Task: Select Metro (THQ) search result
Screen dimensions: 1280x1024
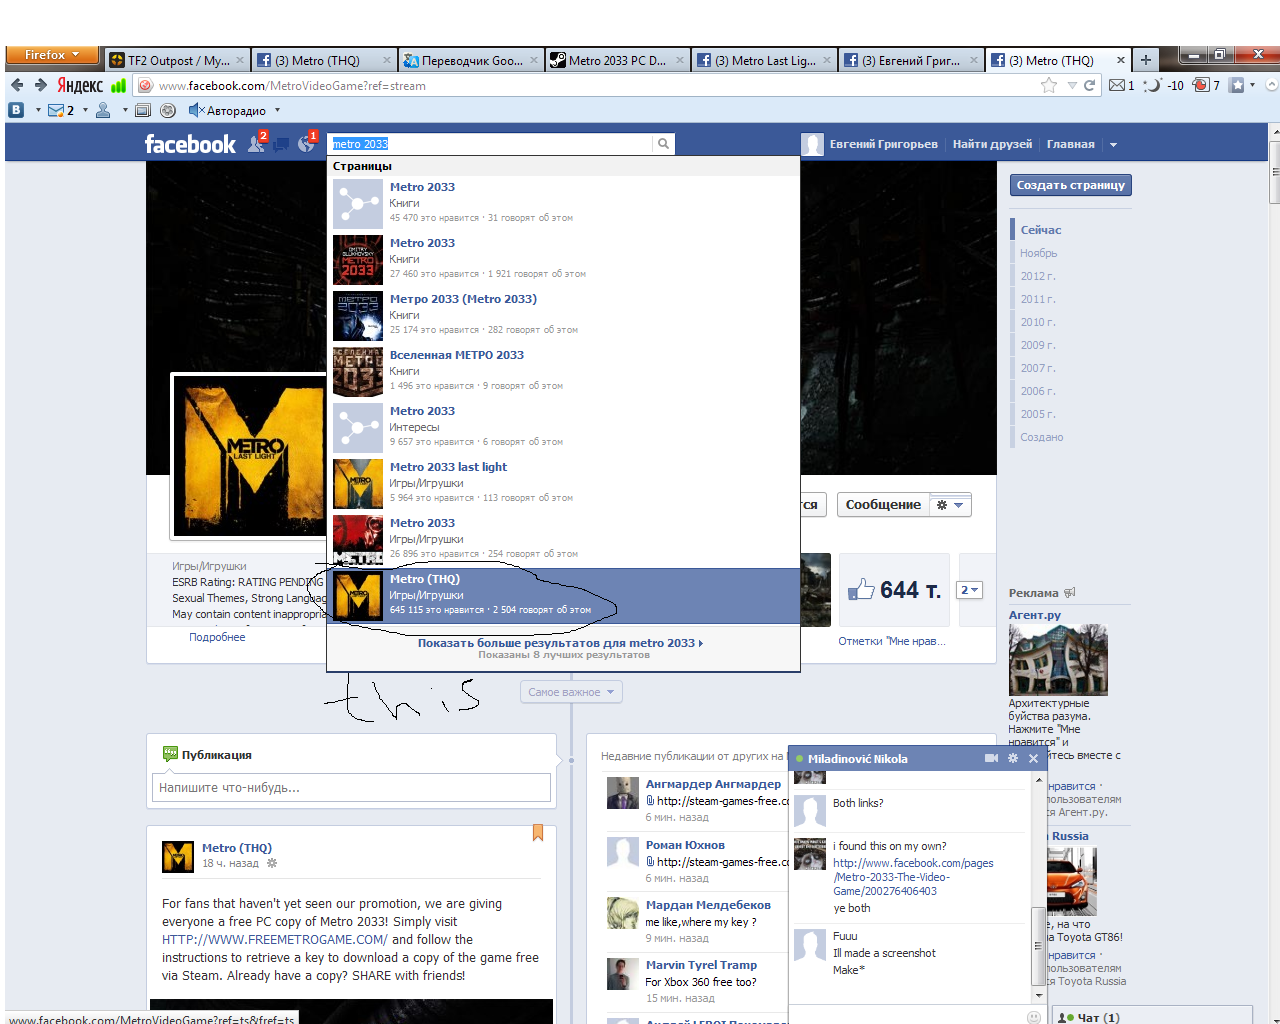Action: click(x=565, y=595)
